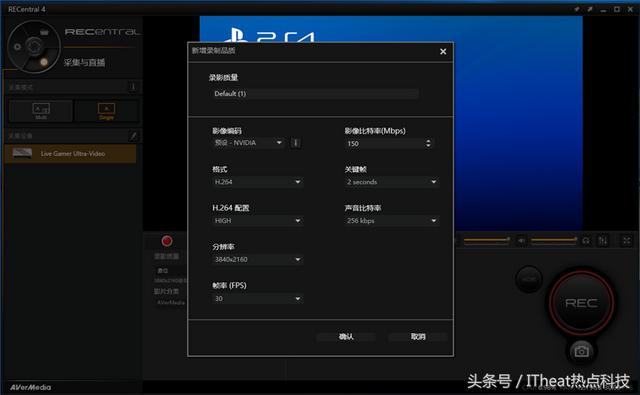Click the pin icon in the title bar
Image resolution: width=640 pixels, height=395 pixels.
tap(577, 9)
